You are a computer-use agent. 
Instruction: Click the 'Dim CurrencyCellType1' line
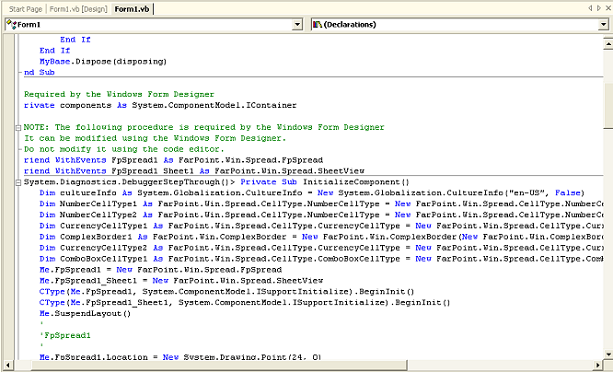coord(321,225)
